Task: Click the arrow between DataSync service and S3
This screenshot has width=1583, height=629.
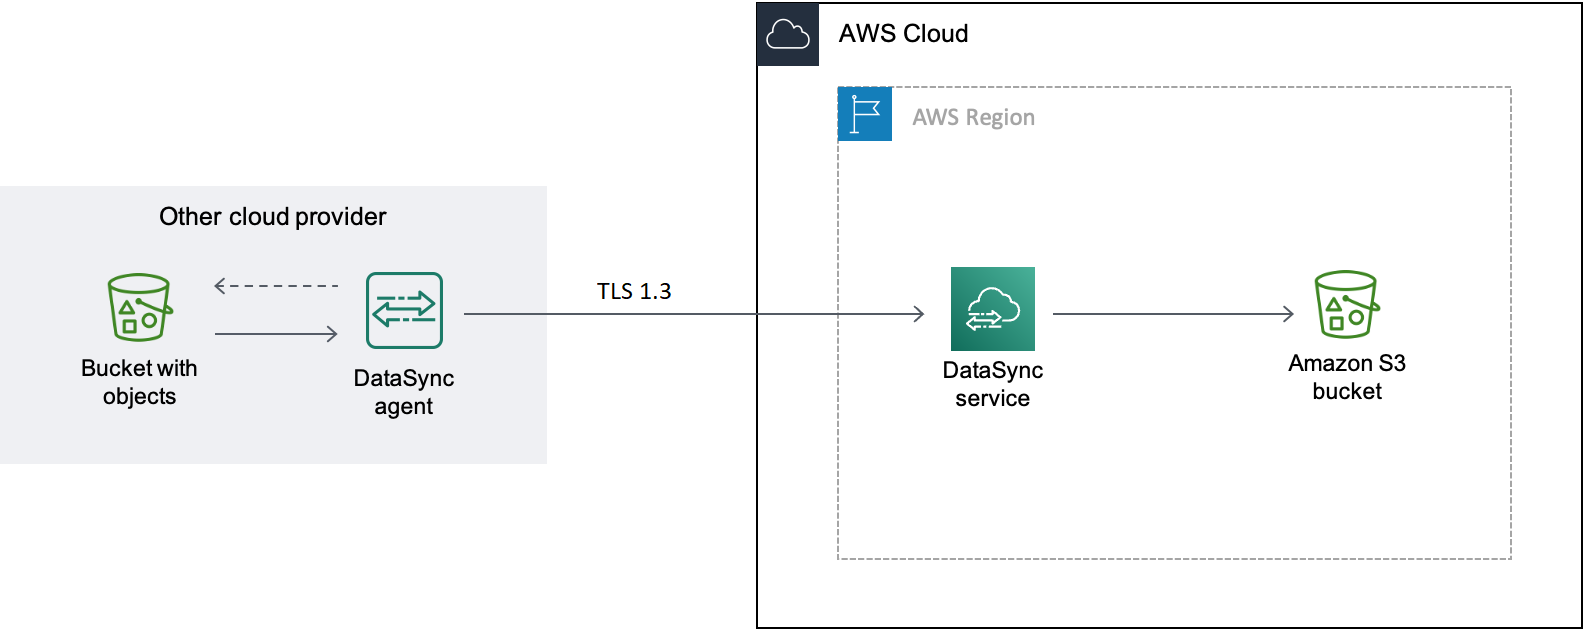Action: coord(1173,314)
